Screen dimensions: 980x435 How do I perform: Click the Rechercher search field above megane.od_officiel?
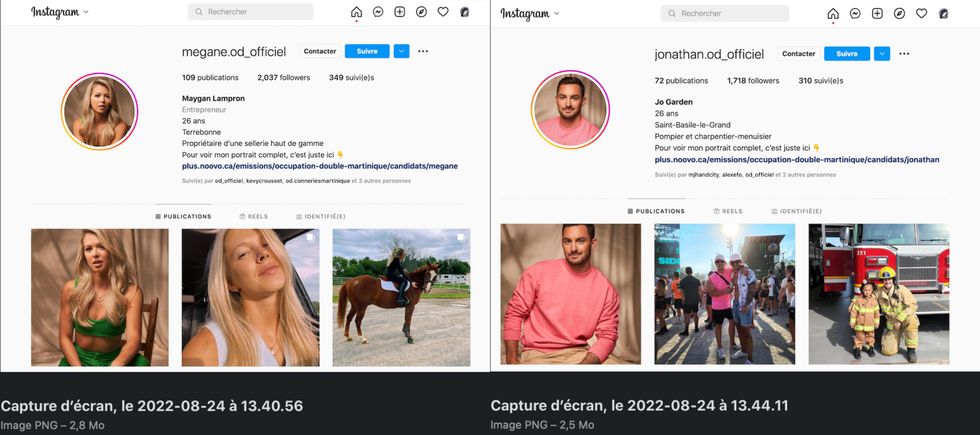tap(250, 12)
